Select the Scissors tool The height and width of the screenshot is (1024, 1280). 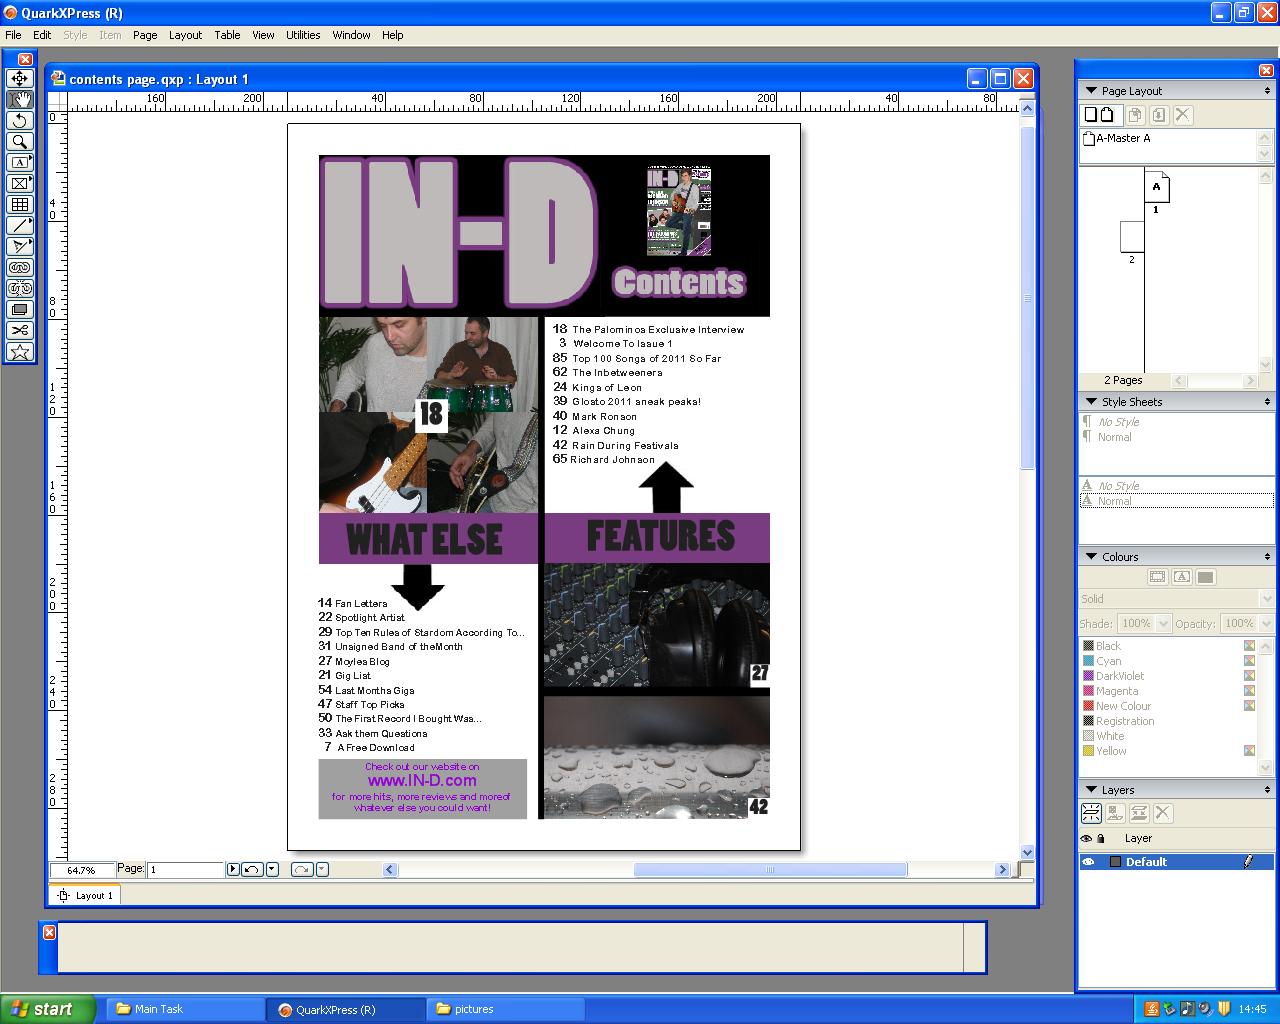[x=19, y=330]
